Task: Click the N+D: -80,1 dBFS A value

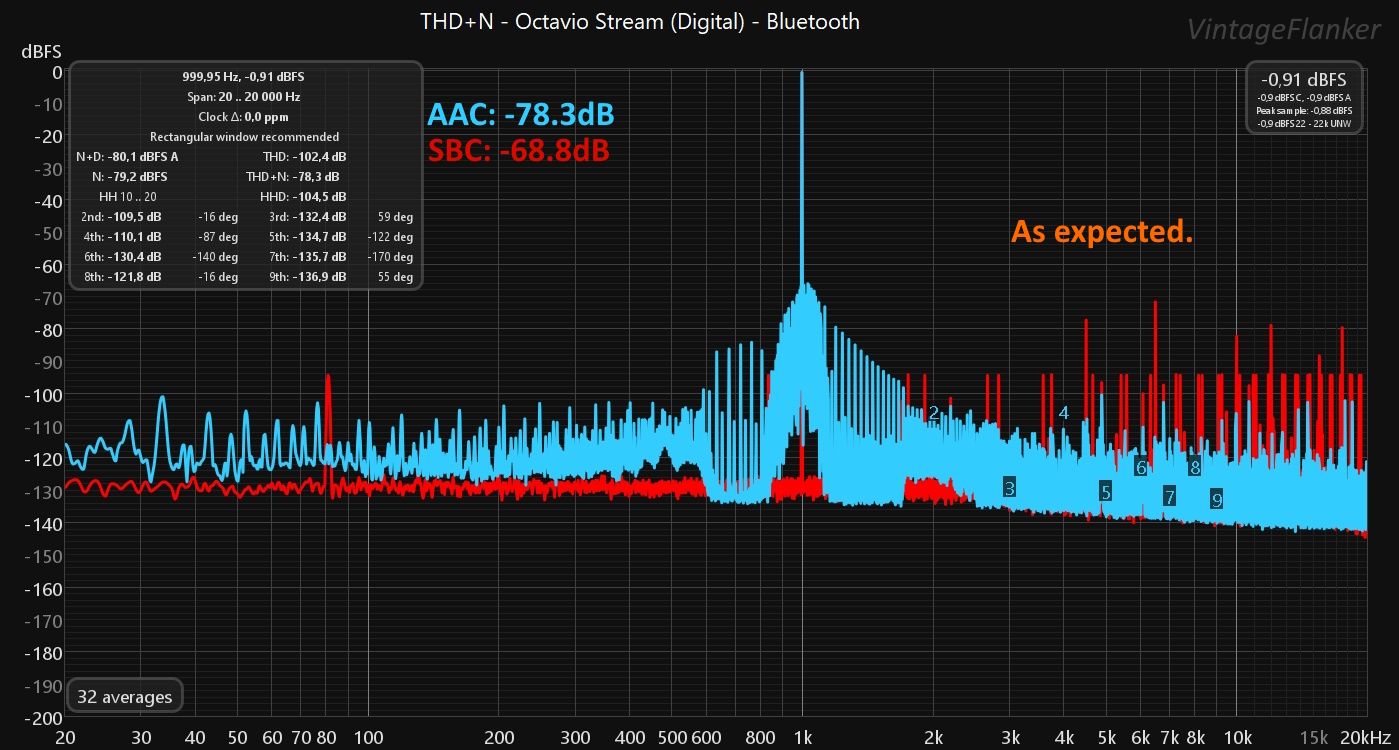Action: click(127, 157)
